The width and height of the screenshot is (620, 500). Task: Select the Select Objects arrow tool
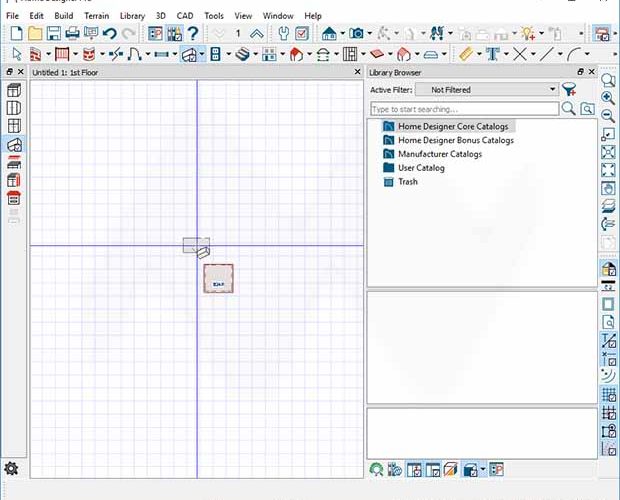tap(17, 54)
